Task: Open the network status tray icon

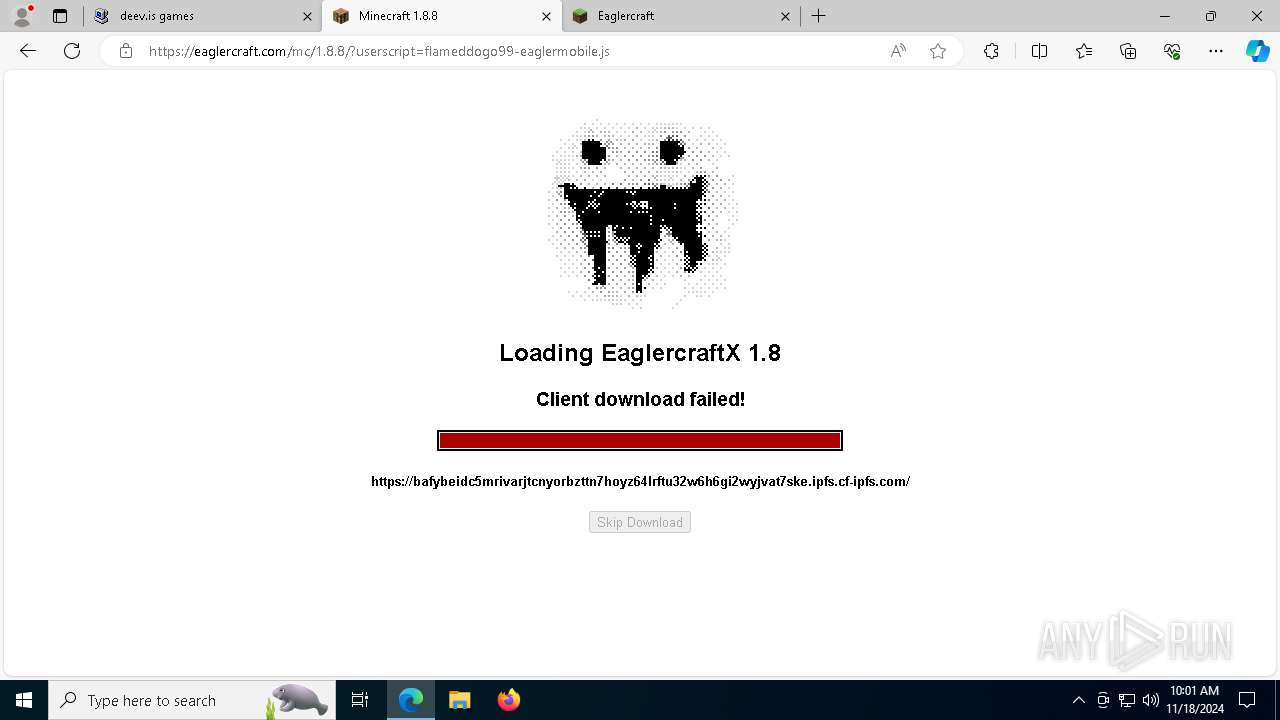Action: (1127, 700)
